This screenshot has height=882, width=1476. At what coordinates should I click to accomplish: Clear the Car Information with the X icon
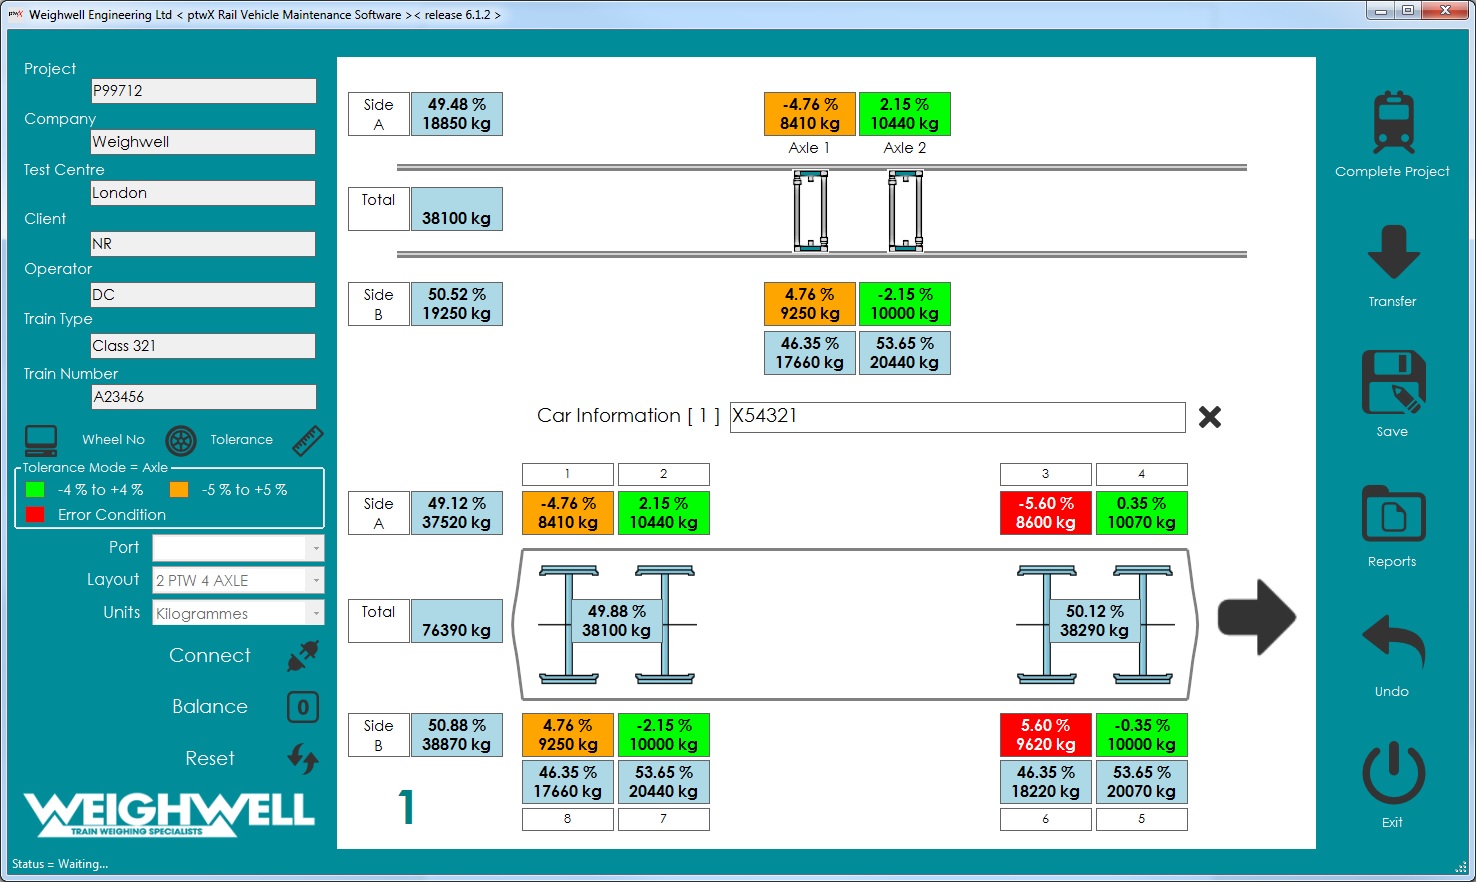tap(1210, 417)
